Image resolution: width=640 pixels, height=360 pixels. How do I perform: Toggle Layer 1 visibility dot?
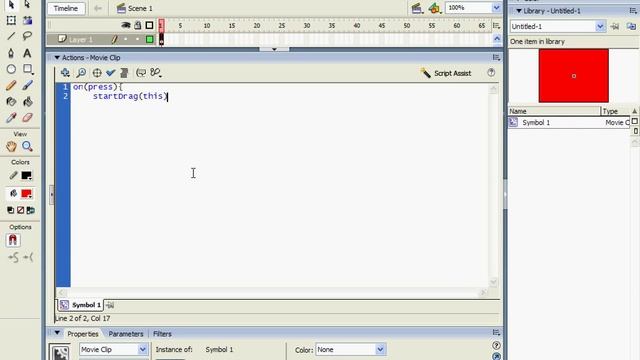coord(126,39)
